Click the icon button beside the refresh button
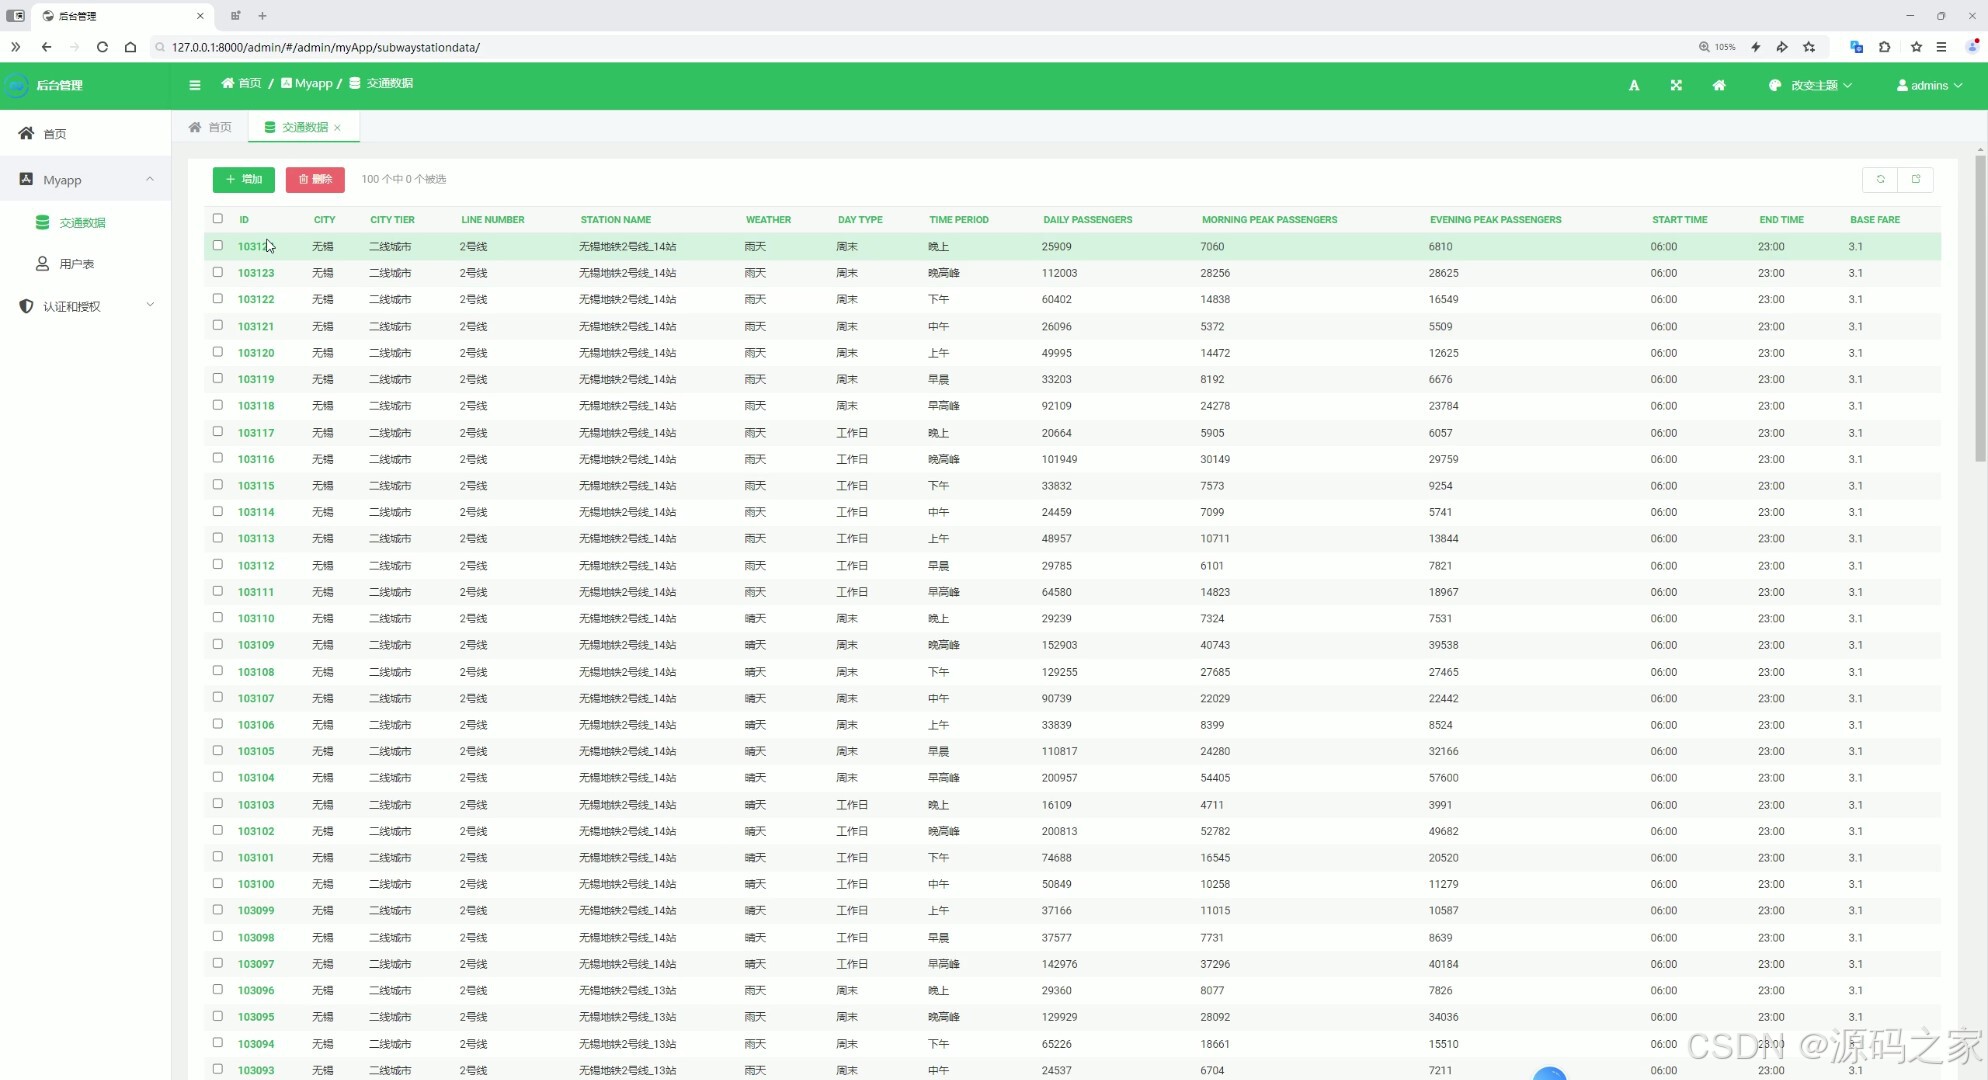 coord(1916,179)
